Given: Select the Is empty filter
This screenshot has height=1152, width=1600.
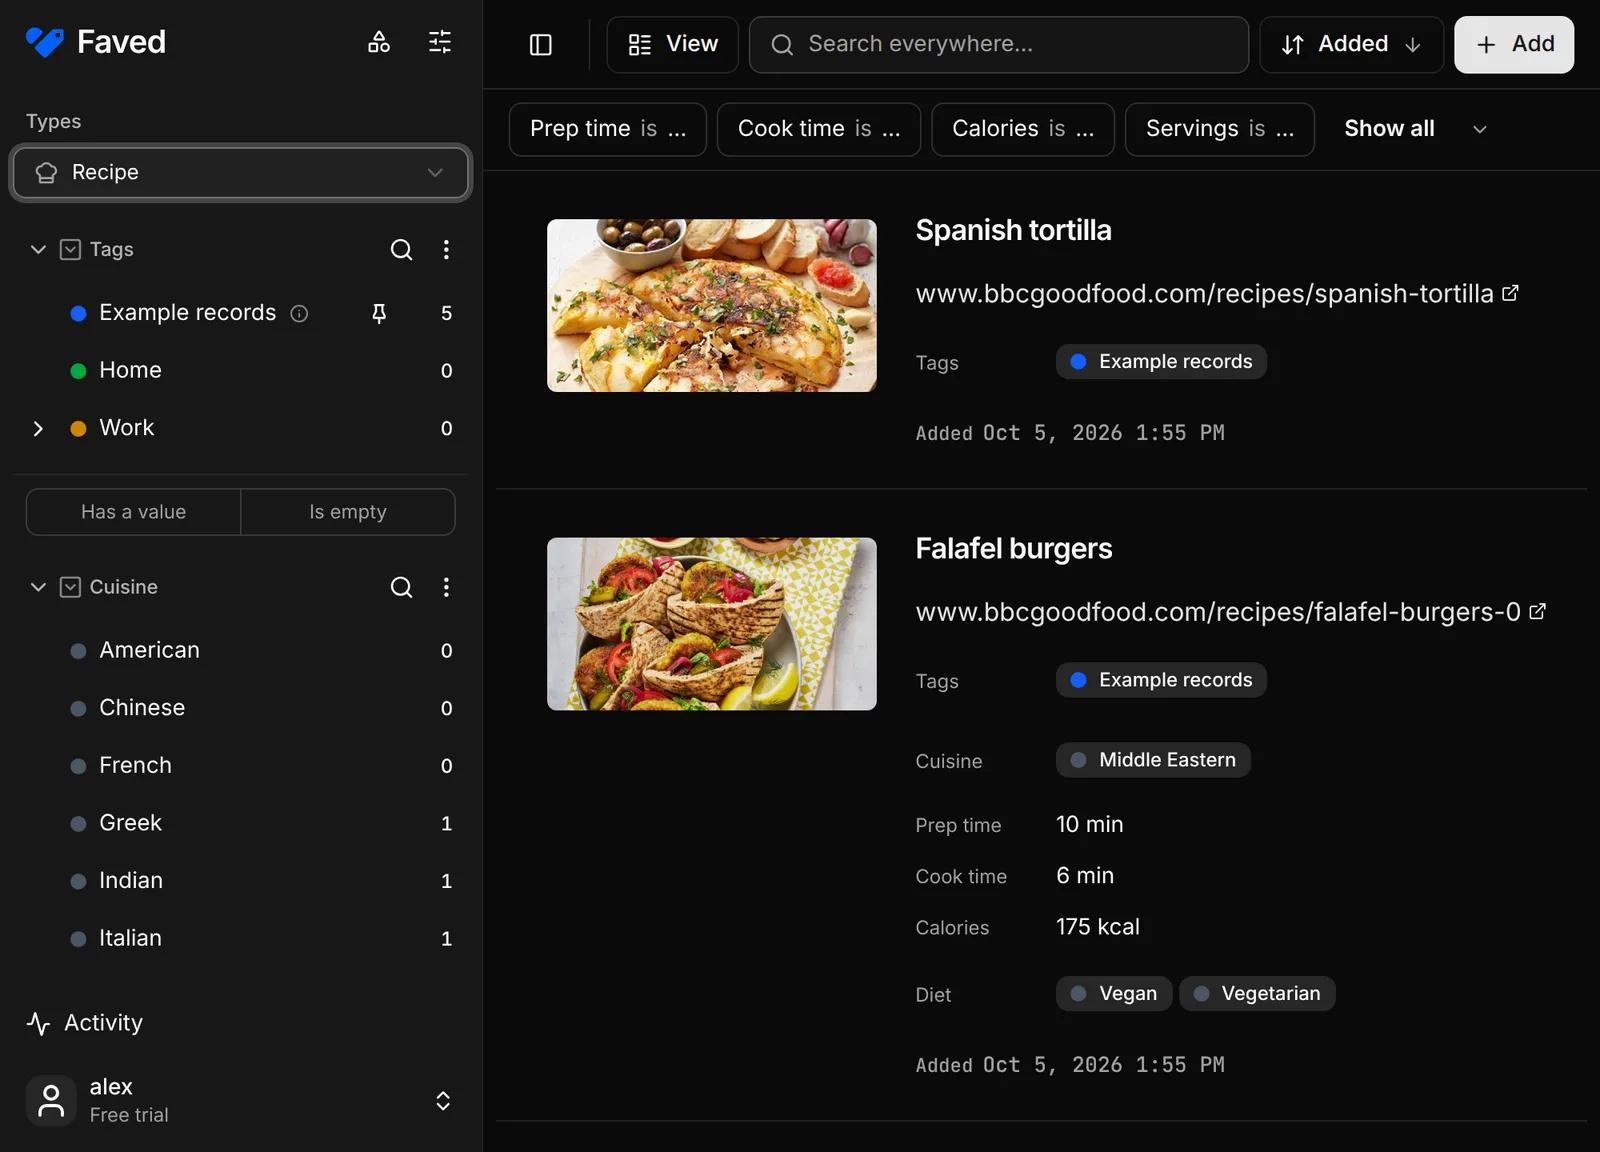Looking at the screenshot, I should (348, 512).
